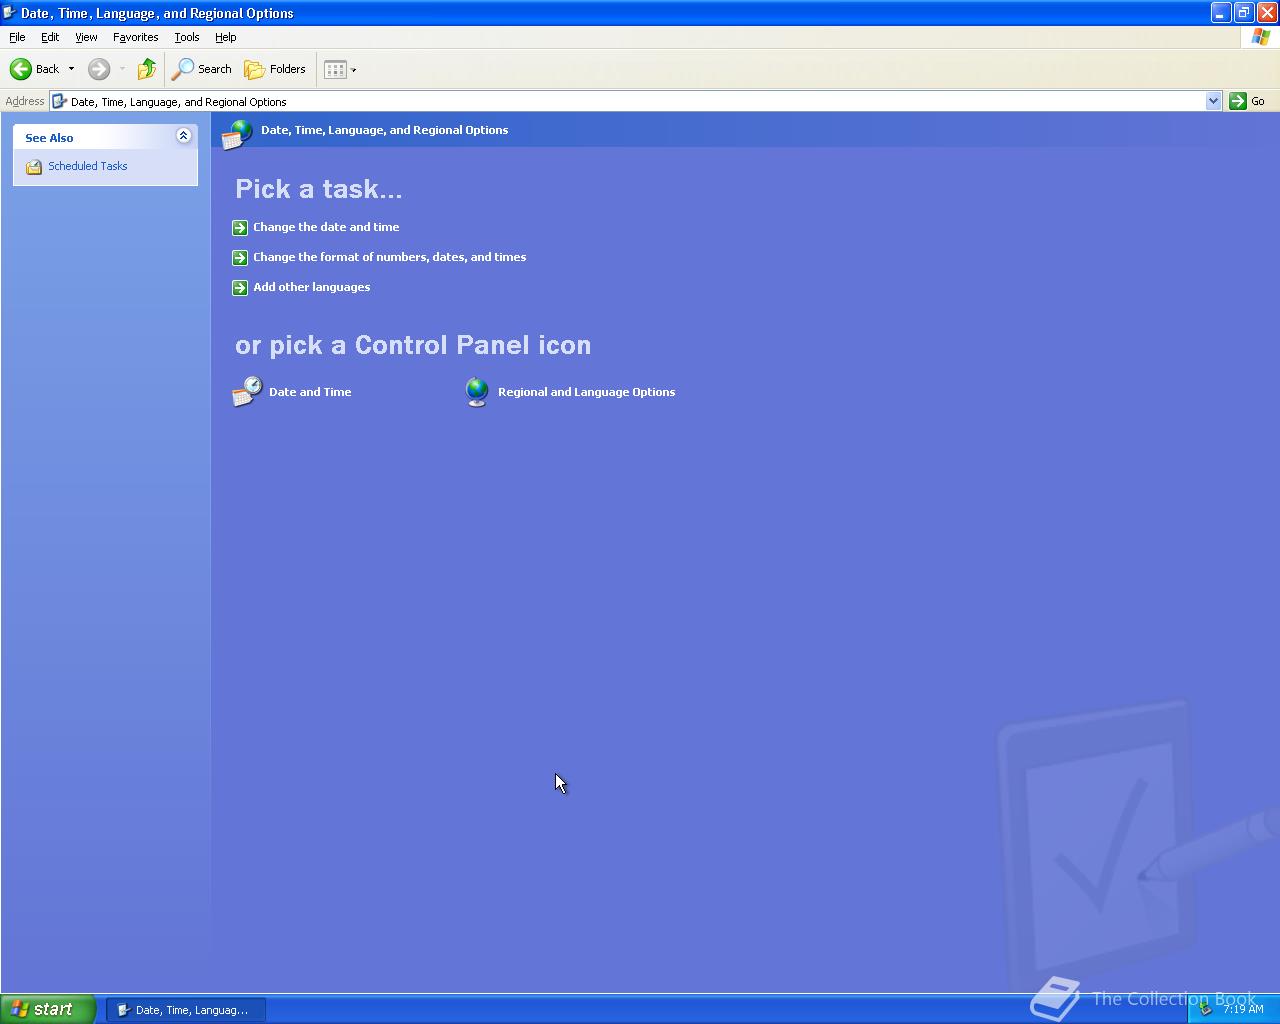Click the Windows flag logo in menu bar

(1261, 37)
